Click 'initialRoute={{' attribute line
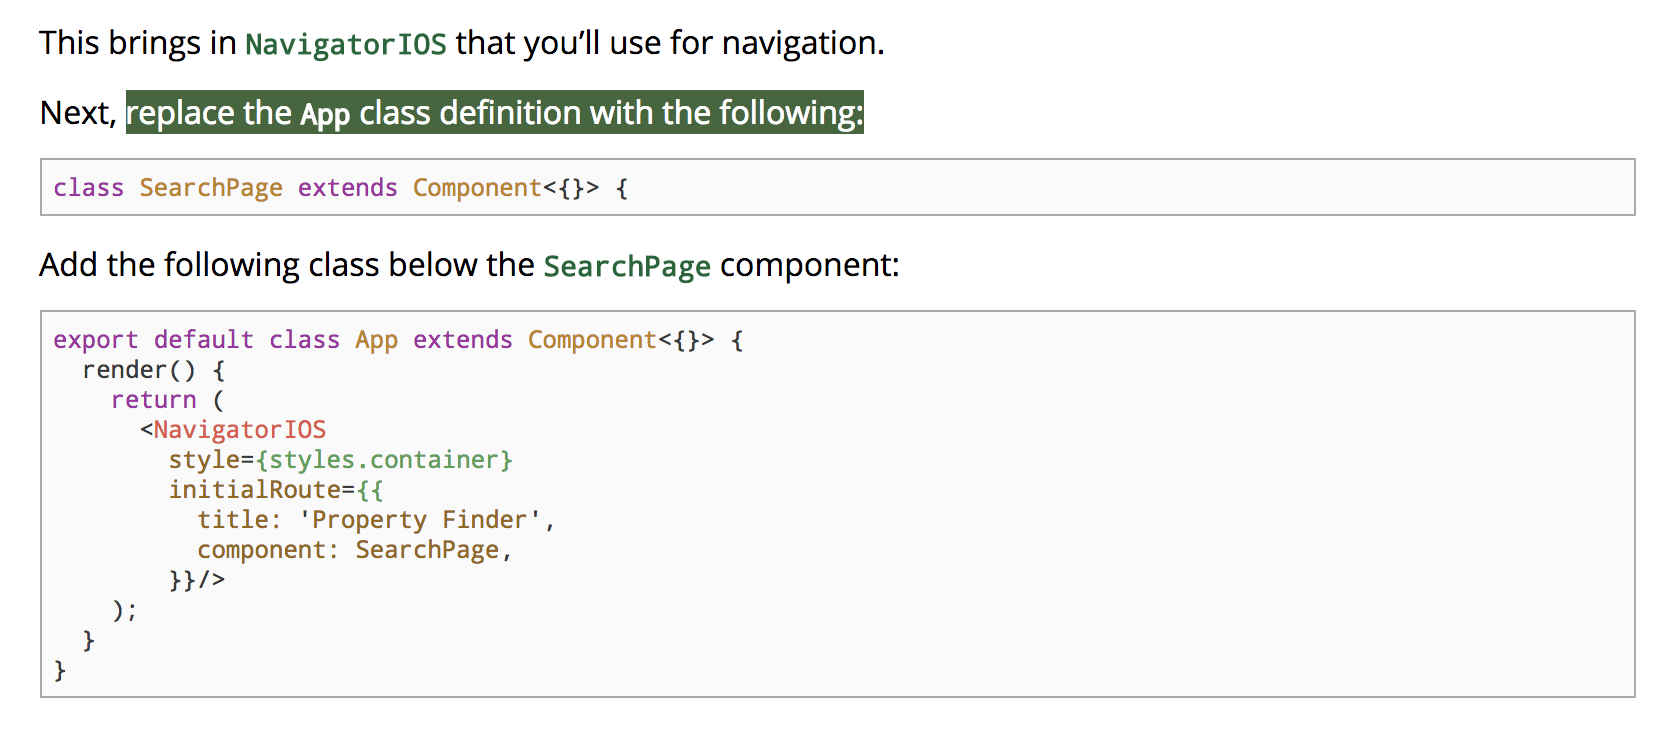The height and width of the screenshot is (732, 1662). pos(276,490)
